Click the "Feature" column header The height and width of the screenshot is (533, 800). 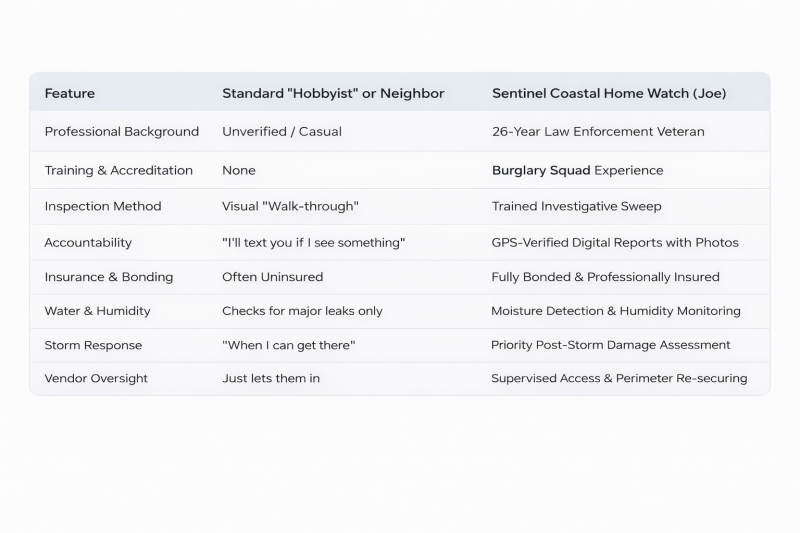[70, 93]
